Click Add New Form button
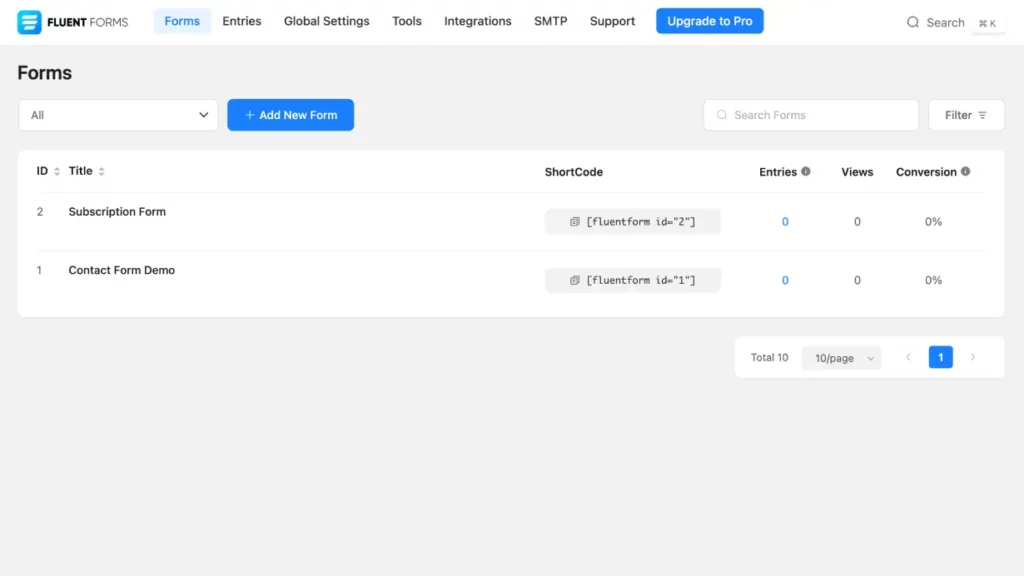Screen dimensions: 1024x576 290,115
